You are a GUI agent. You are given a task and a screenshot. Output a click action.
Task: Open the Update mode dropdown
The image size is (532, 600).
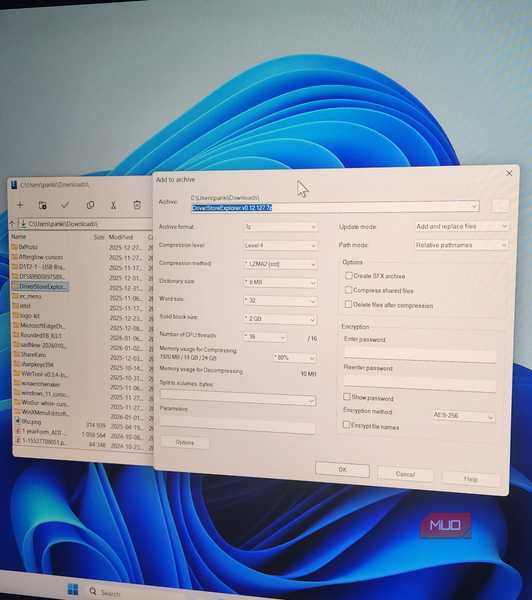tap(462, 227)
